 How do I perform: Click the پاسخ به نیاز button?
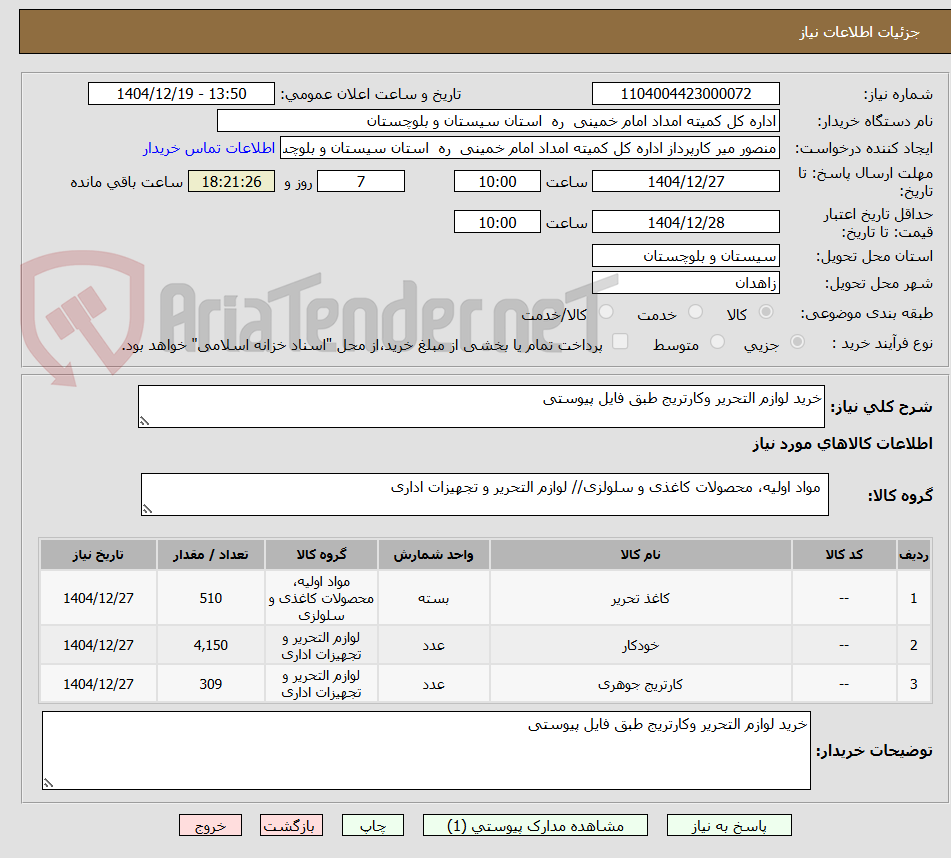(x=729, y=825)
